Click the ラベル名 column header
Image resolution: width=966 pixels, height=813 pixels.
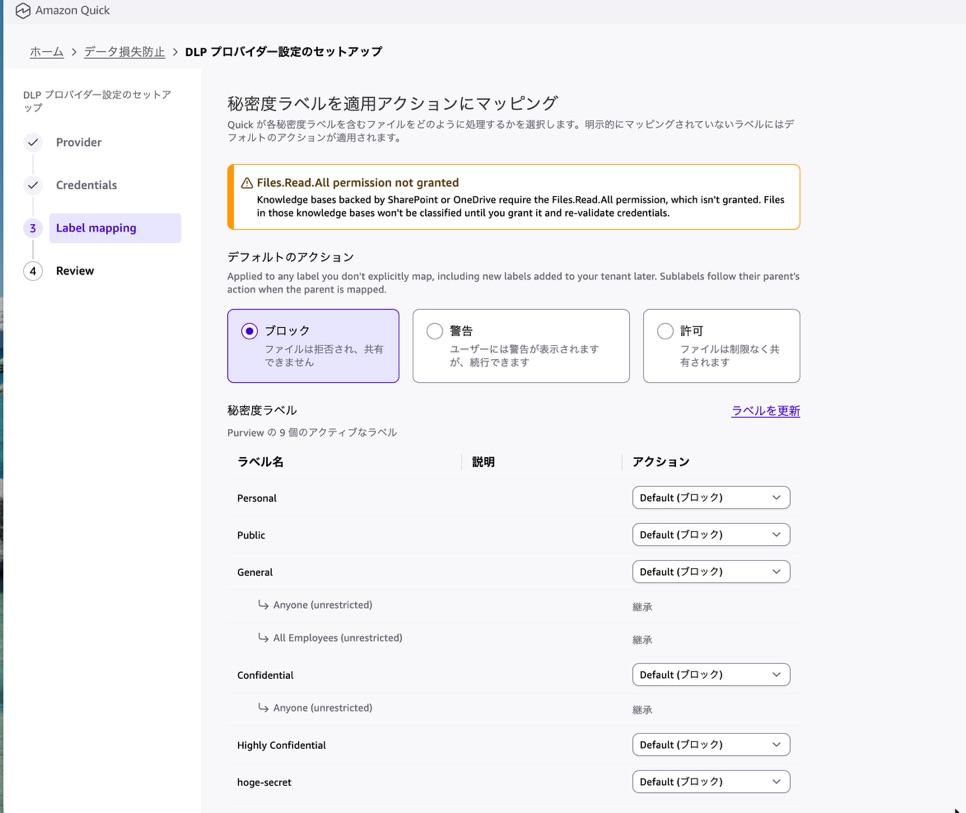tap(260, 462)
